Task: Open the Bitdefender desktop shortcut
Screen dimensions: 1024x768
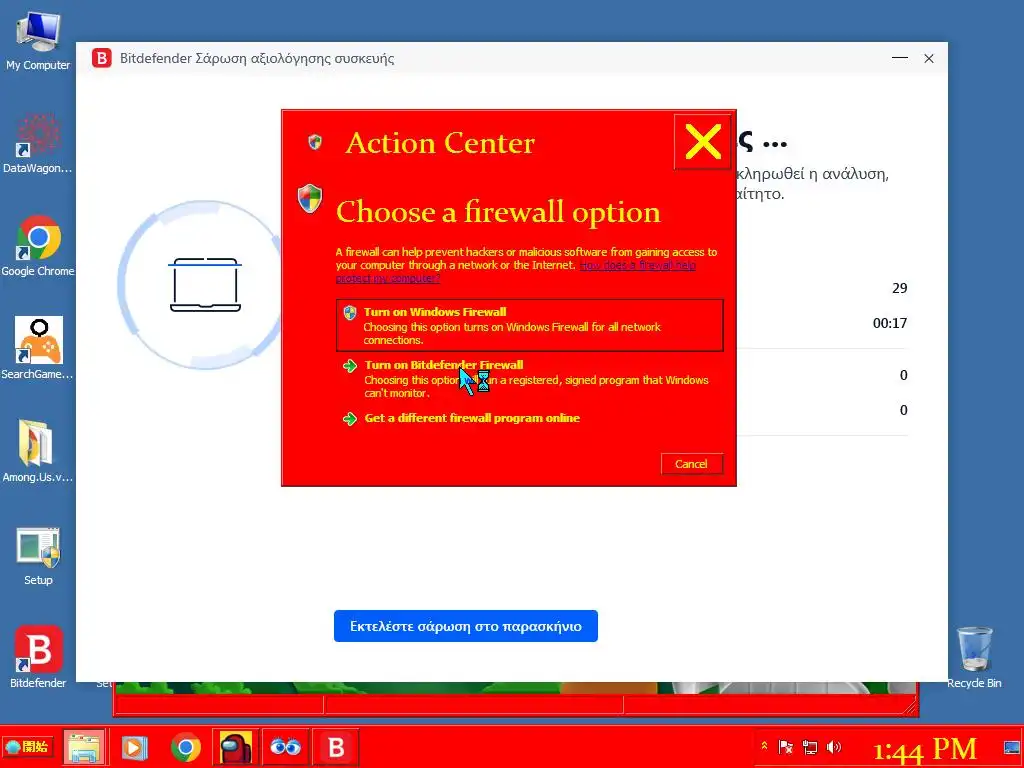Action: [38, 657]
